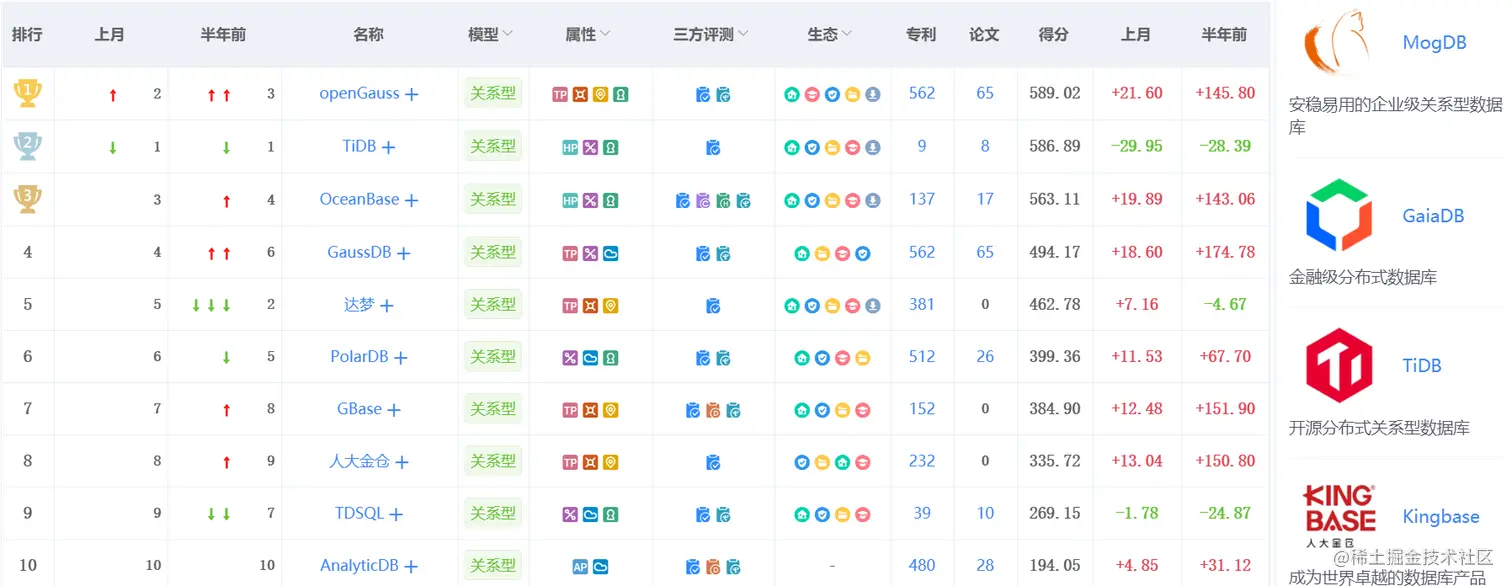Click the orange clipboard icon in GBase evaluations
The width and height of the screenshot is (1512, 586).
tap(713, 410)
